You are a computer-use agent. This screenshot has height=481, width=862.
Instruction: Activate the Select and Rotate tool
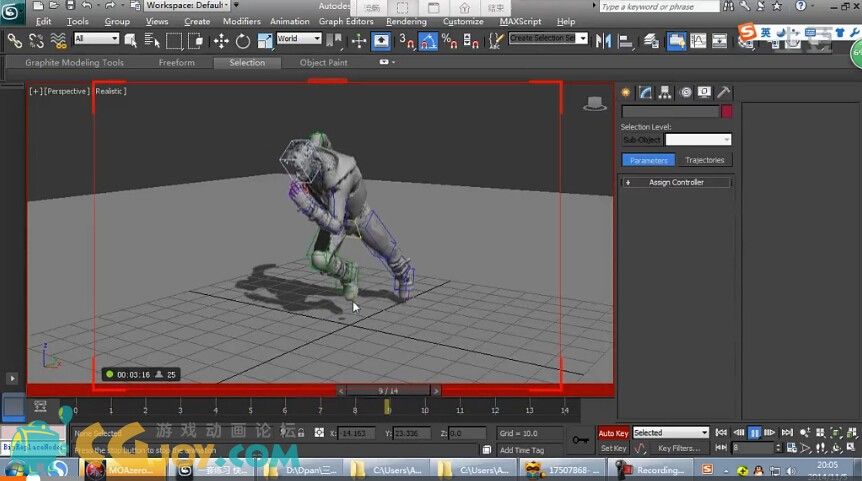click(242, 41)
